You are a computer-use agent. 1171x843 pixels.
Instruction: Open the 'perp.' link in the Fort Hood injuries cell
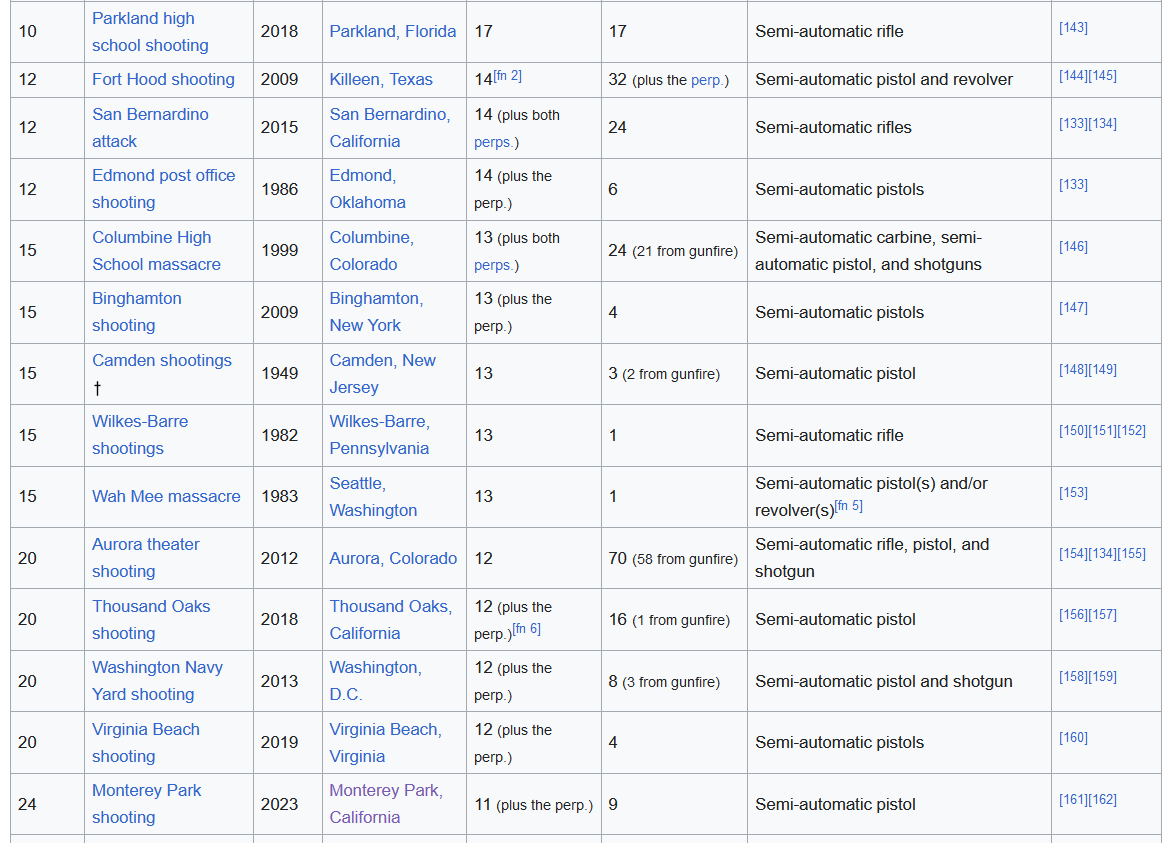click(x=707, y=81)
